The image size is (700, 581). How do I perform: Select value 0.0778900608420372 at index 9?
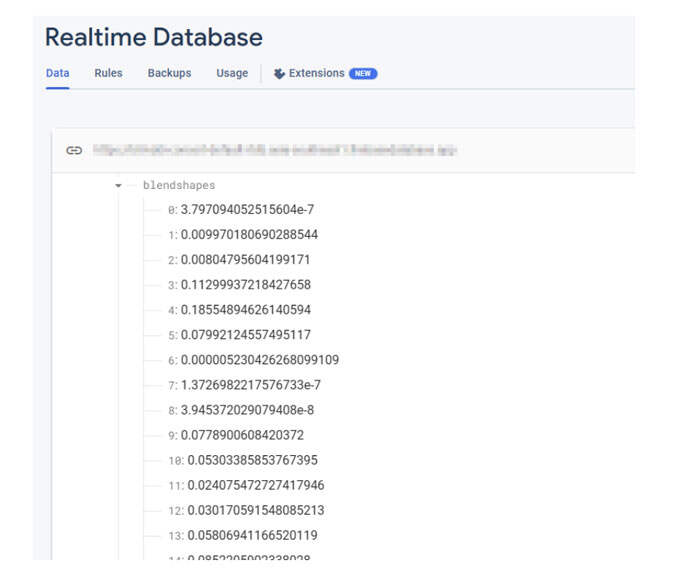coord(242,435)
